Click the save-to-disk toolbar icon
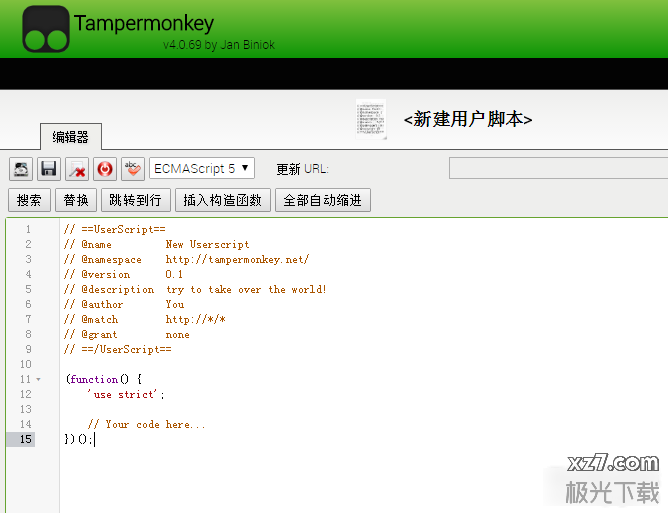668x513 pixels. pos(21,169)
